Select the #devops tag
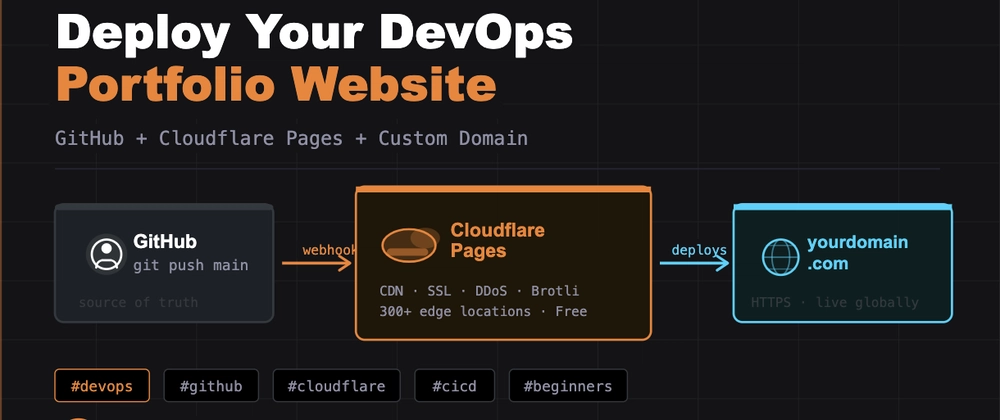The height and width of the screenshot is (420, 1000). (x=102, y=386)
